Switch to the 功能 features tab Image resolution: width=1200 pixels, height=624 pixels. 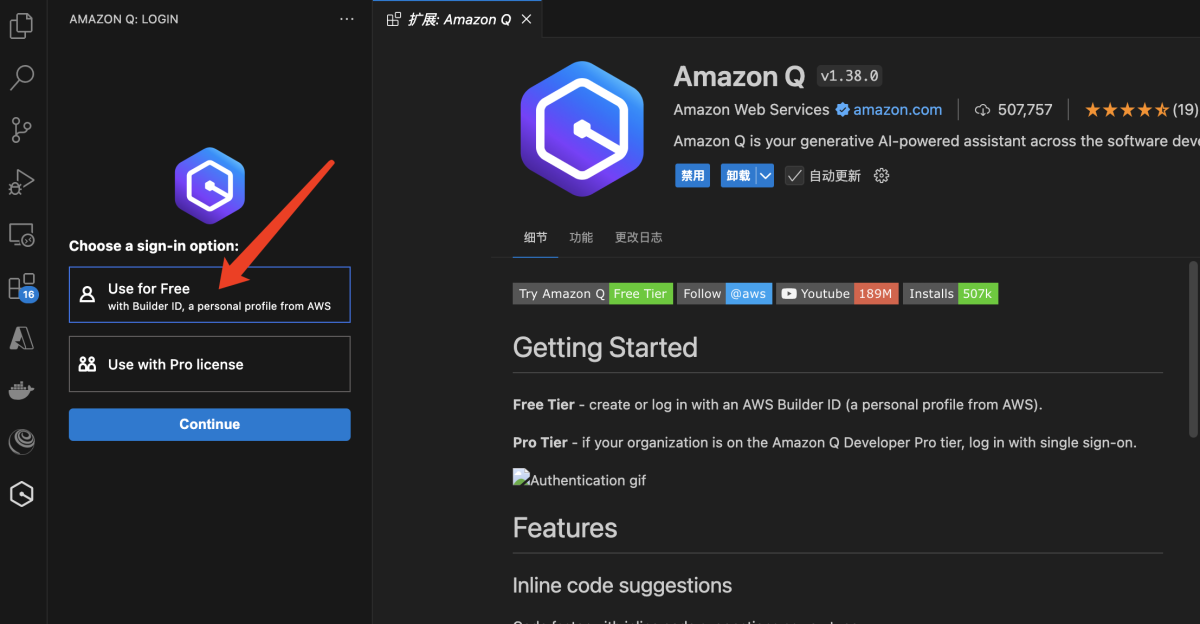tap(581, 238)
